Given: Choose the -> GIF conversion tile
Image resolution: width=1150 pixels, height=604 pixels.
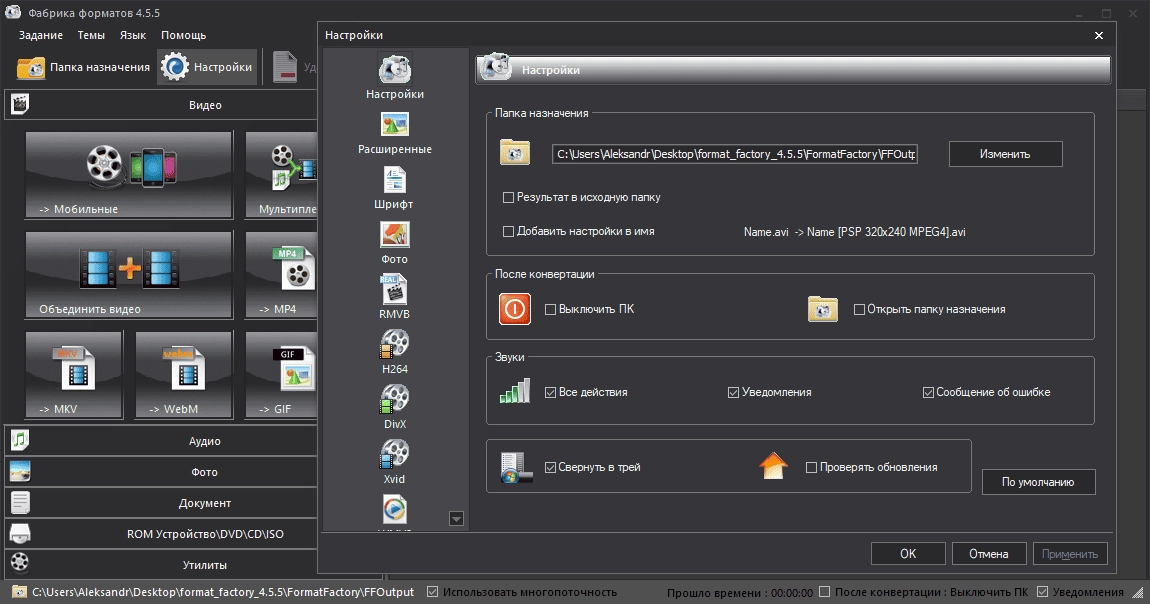Looking at the screenshot, I should coord(282,375).
